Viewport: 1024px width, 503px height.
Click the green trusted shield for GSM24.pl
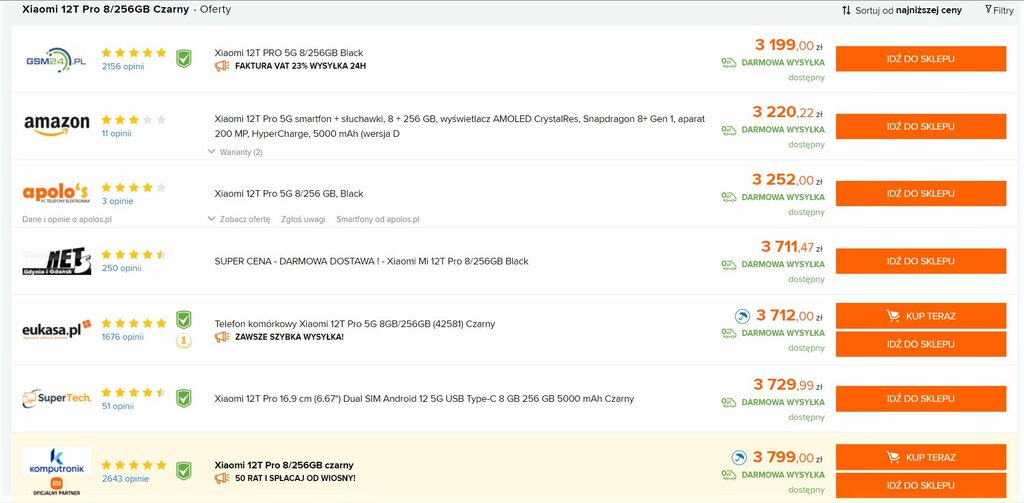(x=184, y=59)
